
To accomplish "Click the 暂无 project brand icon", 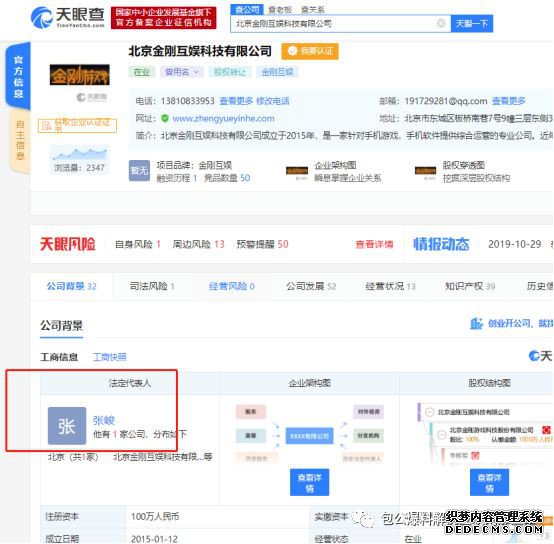I will pos(139,171).
